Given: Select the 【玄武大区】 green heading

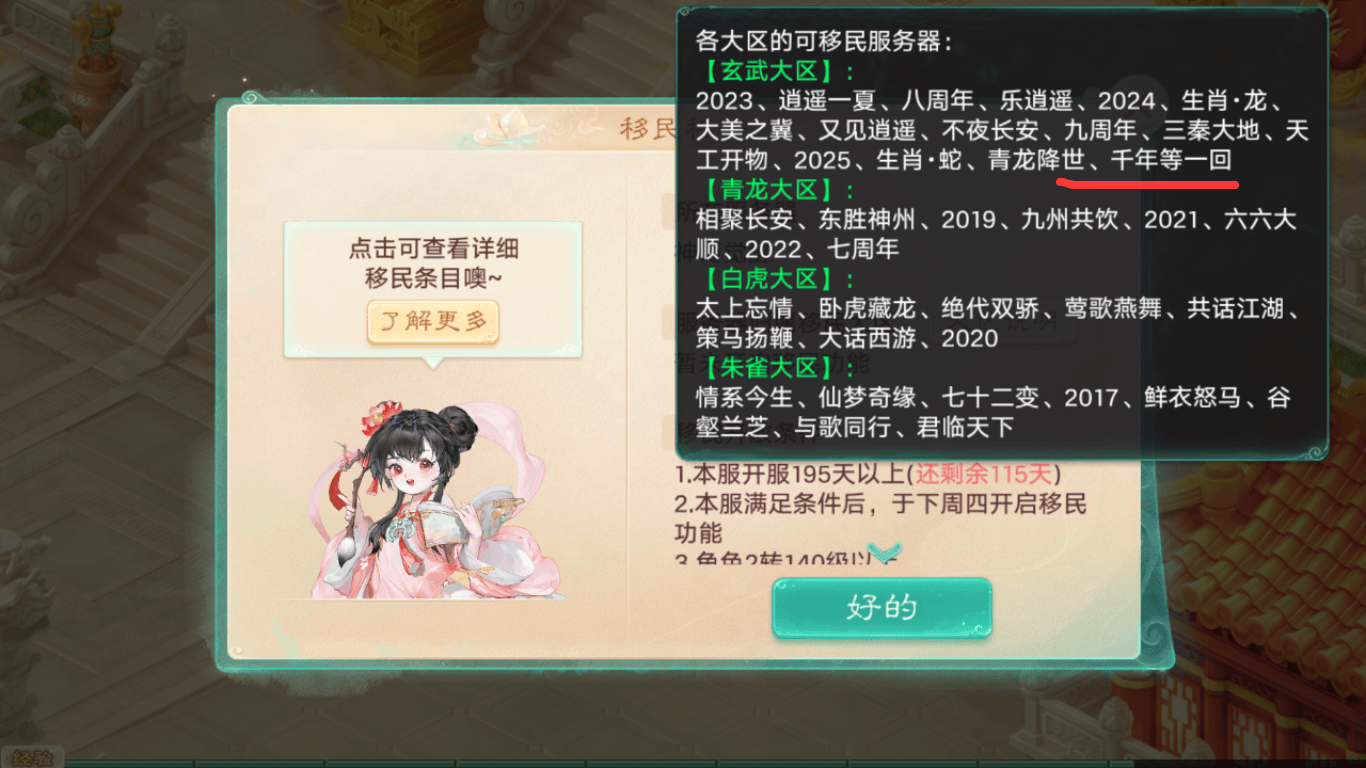Looking at the screenshot, I should (x=770, y=72).
